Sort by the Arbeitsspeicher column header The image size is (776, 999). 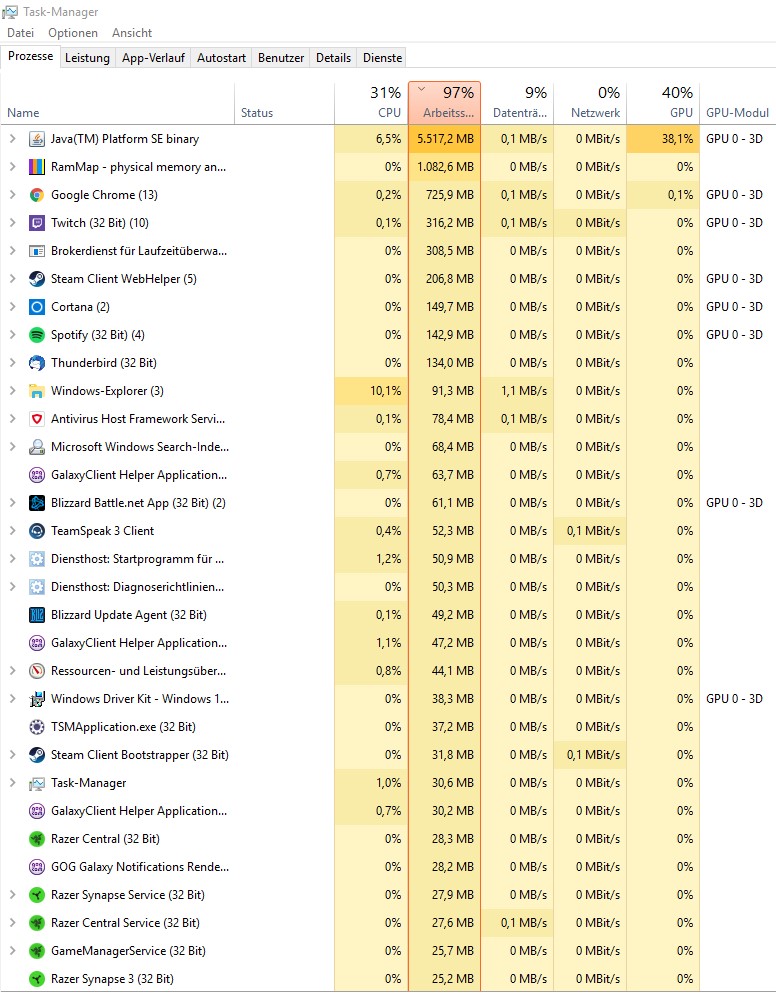pos(445,103)
